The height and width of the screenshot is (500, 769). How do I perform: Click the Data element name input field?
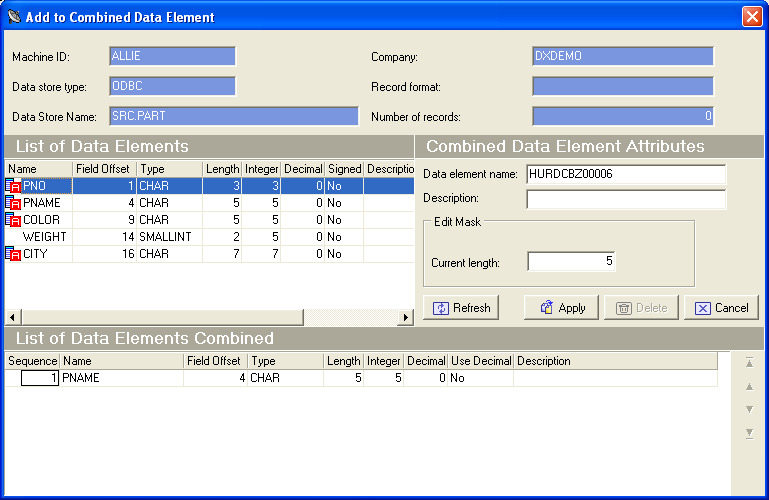[625, 174]
